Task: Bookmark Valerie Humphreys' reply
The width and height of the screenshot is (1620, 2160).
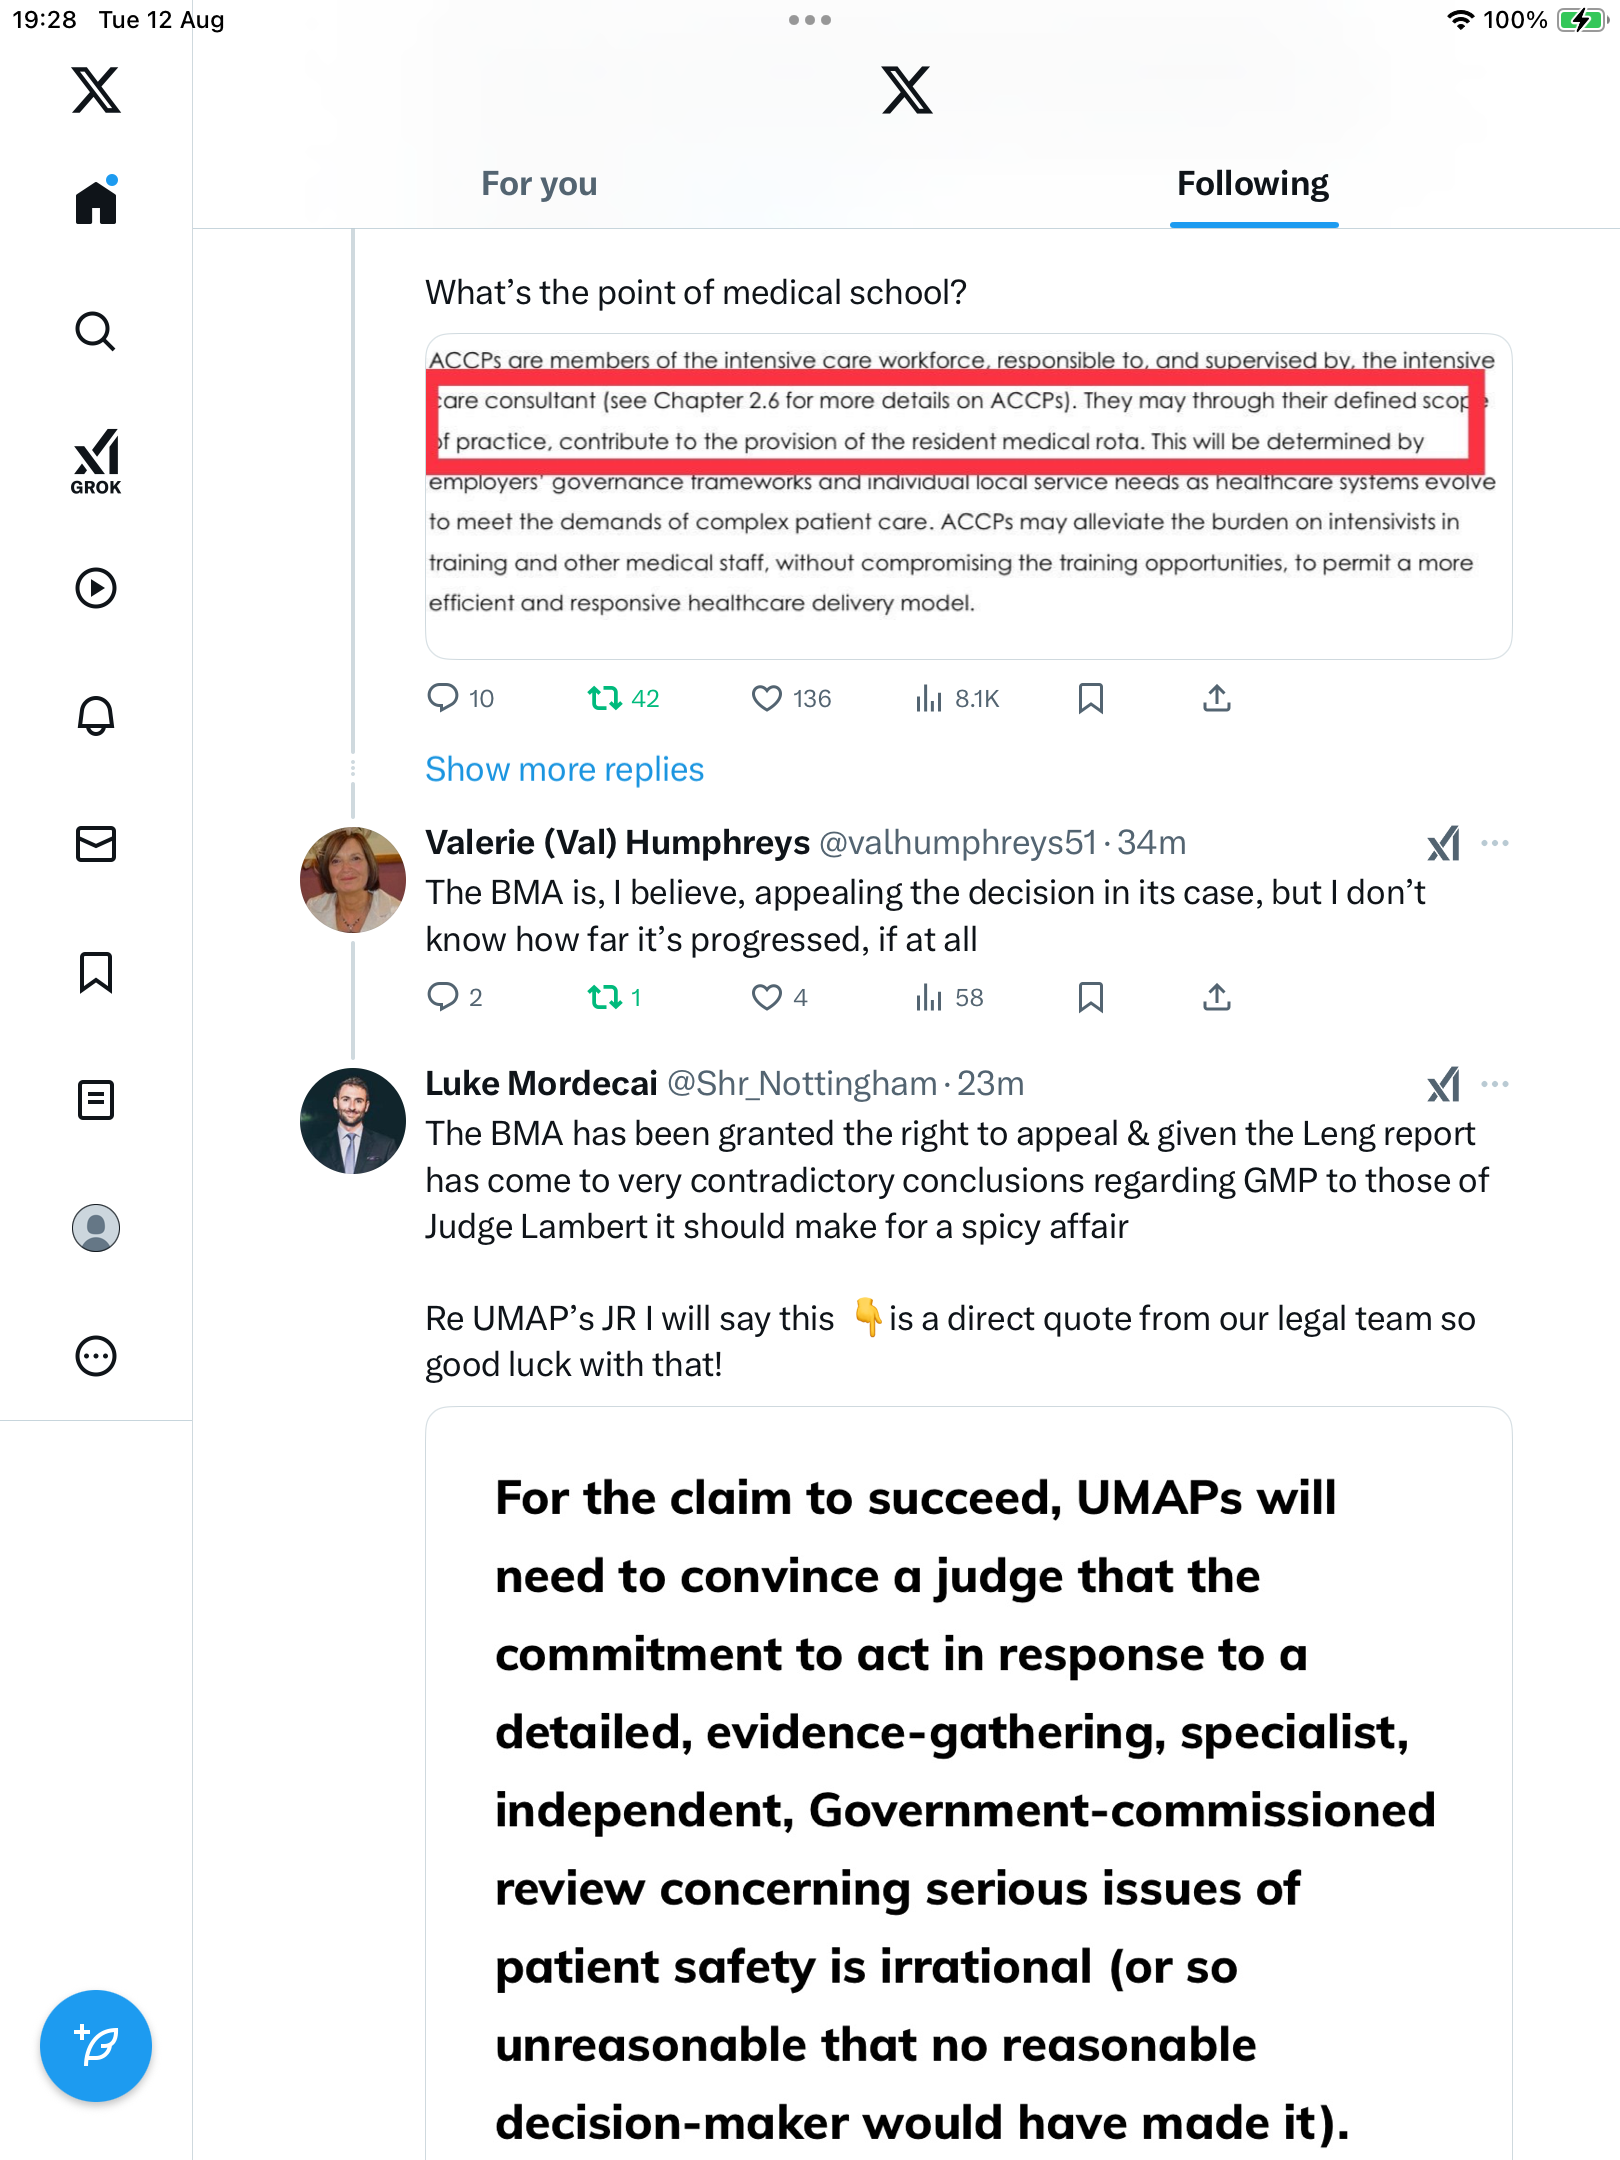Action: 1090,997
